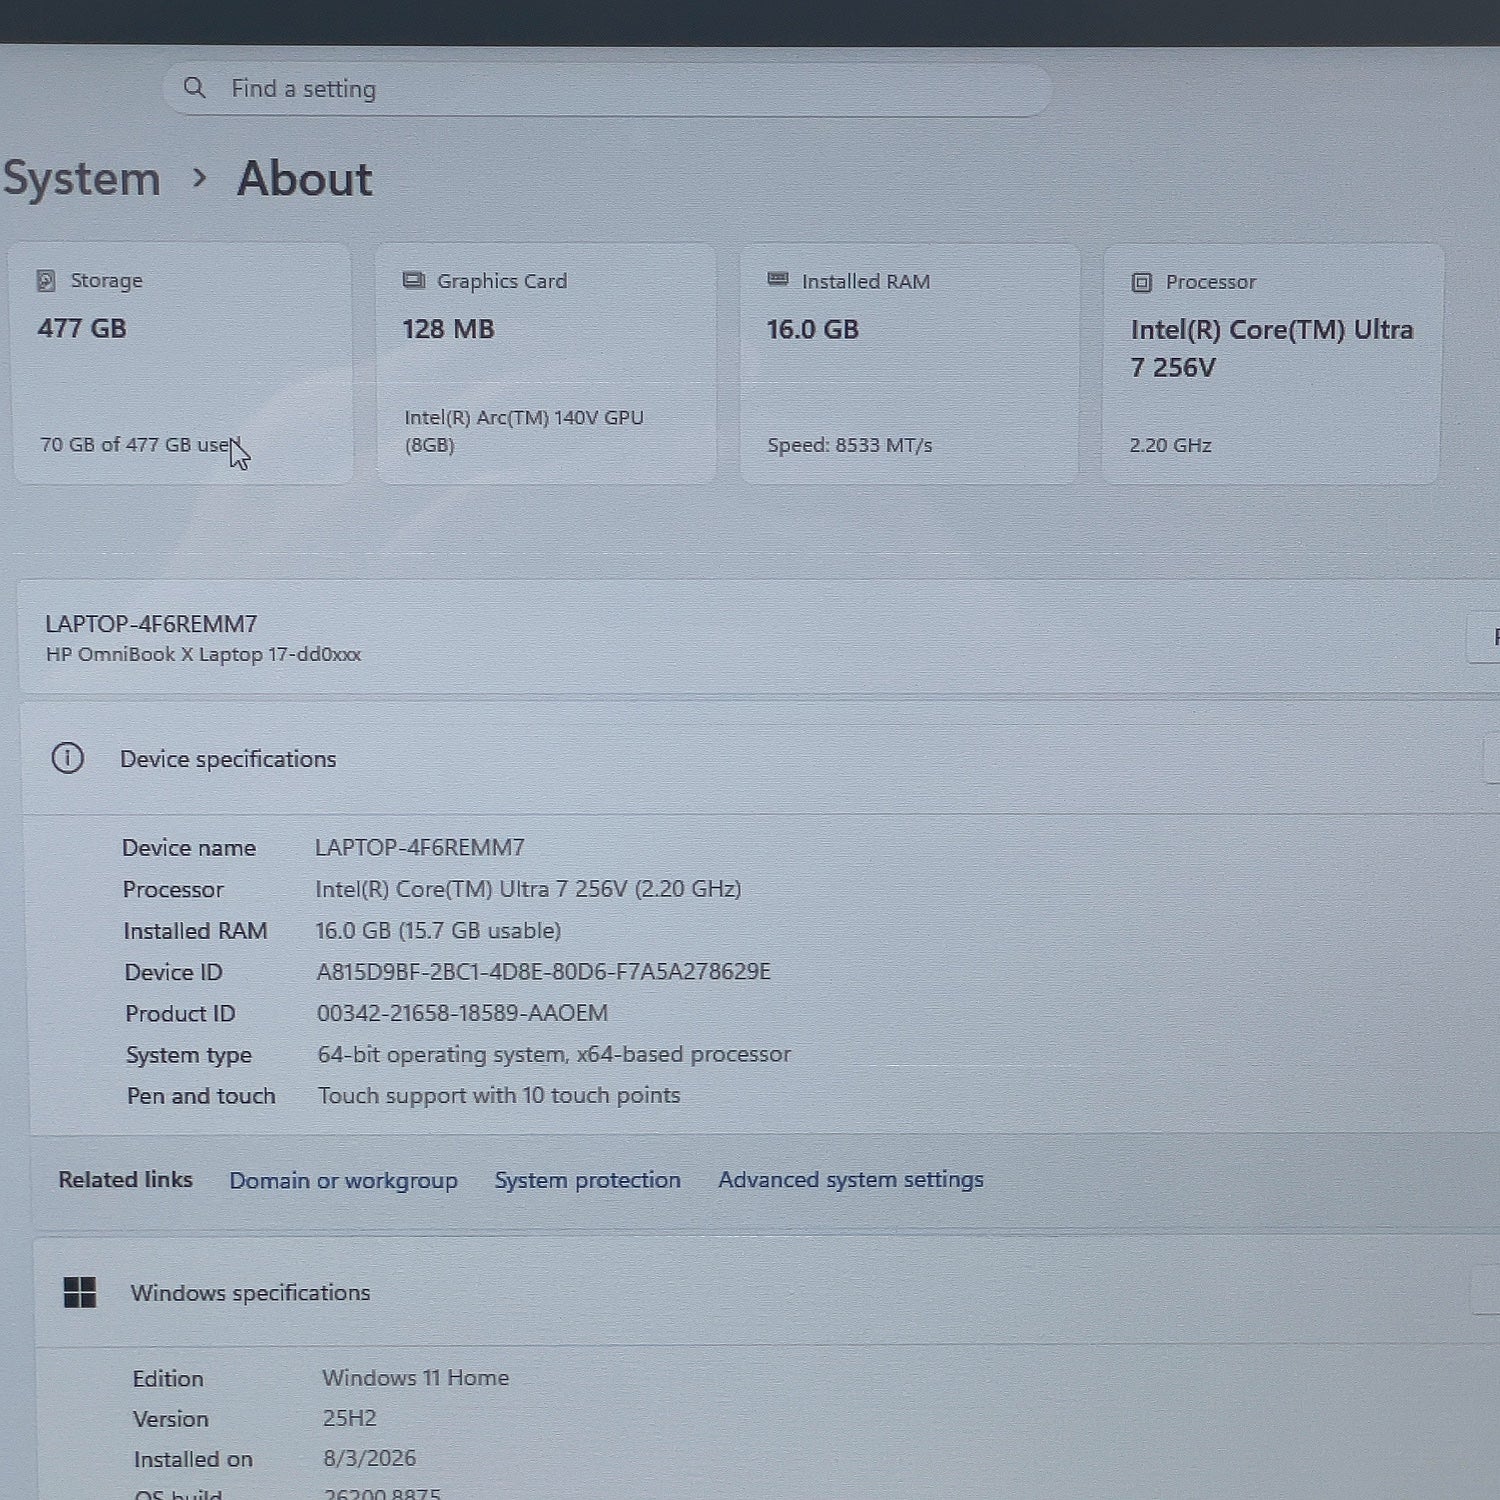Click the 2.20 GHz processor speed text
Viewport: 1500px width, 1500px height.
[1170, 445]
